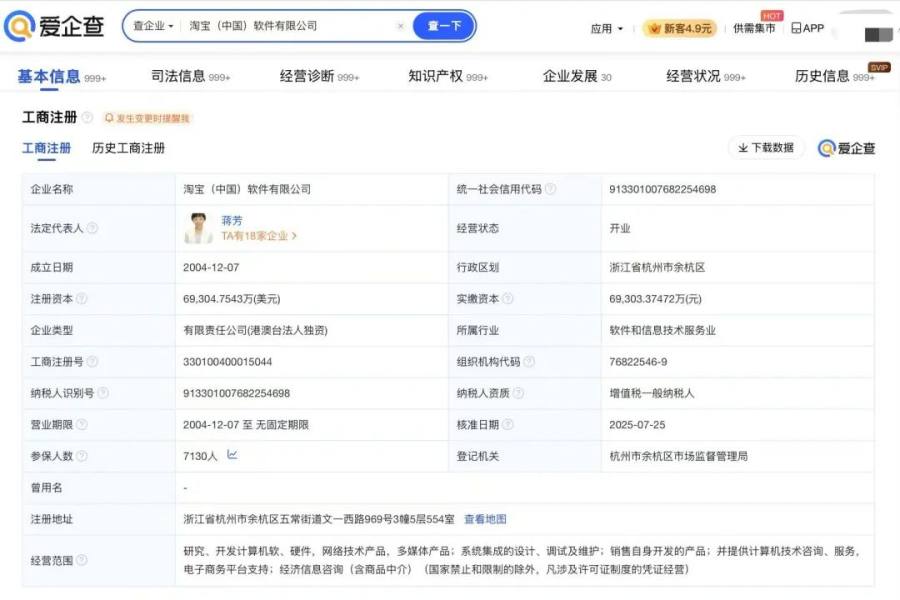Switch to the 经营诊断 tab
The height and width of the screenshot is (600, 900).
coord(319,76)
